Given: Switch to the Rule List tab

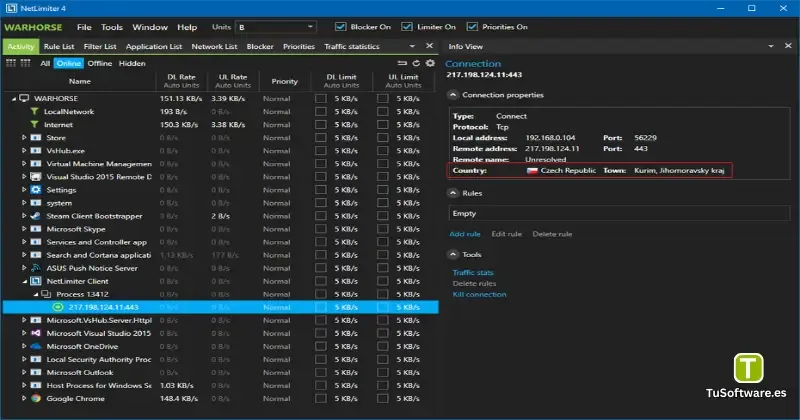Looking at the screenshot, I should click(x=59, y=46).
